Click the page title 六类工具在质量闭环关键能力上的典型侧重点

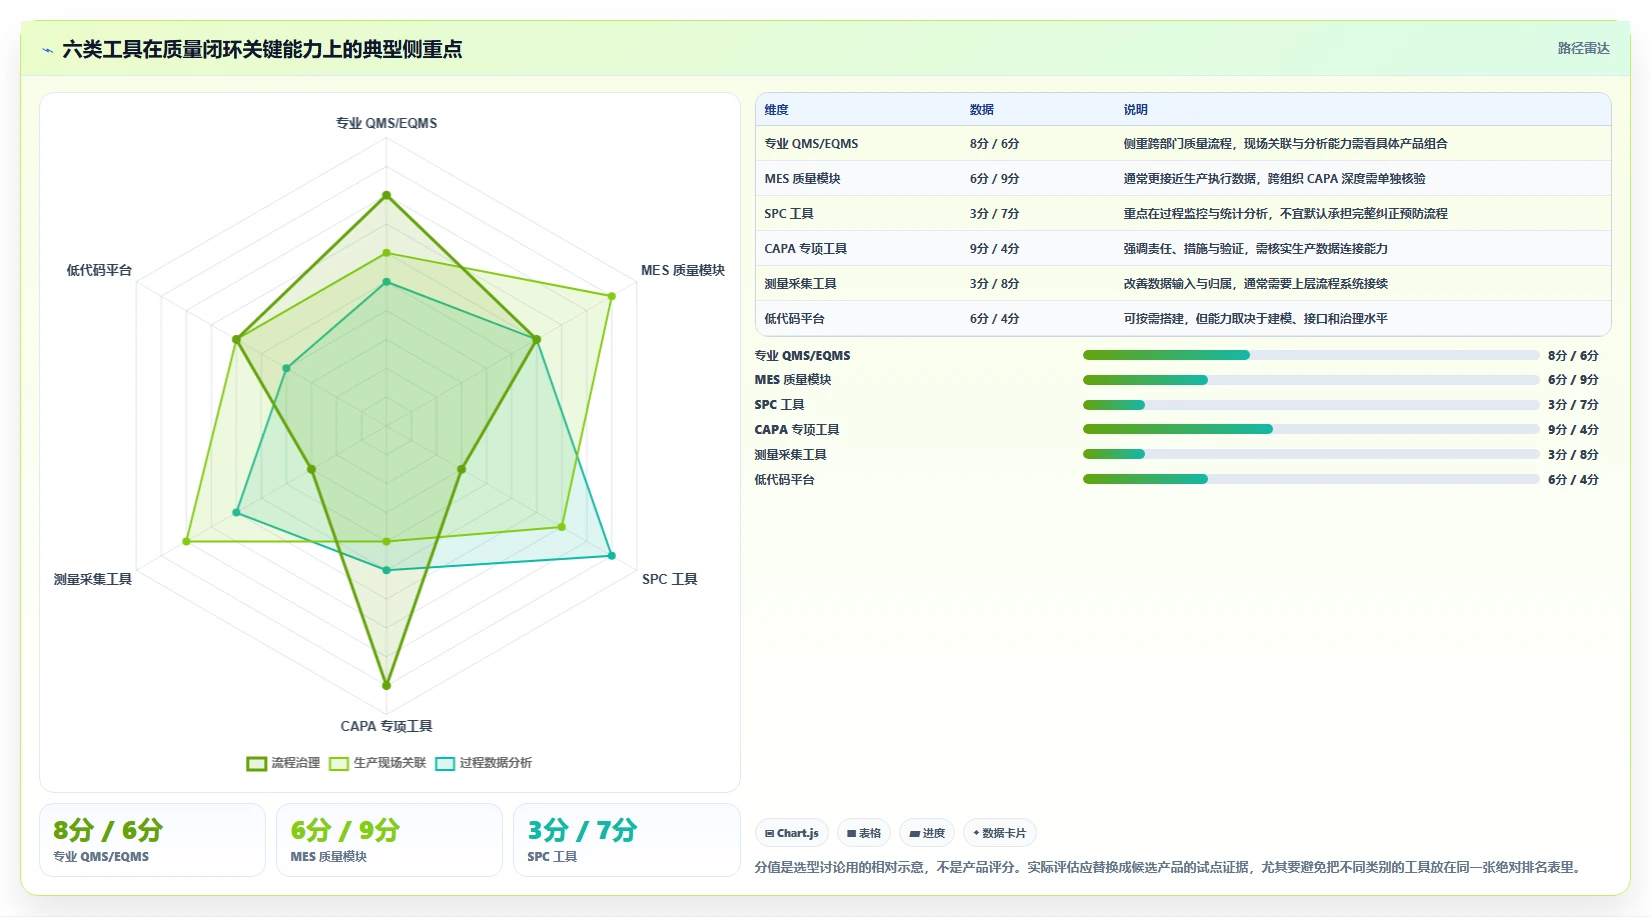[262, 49]
